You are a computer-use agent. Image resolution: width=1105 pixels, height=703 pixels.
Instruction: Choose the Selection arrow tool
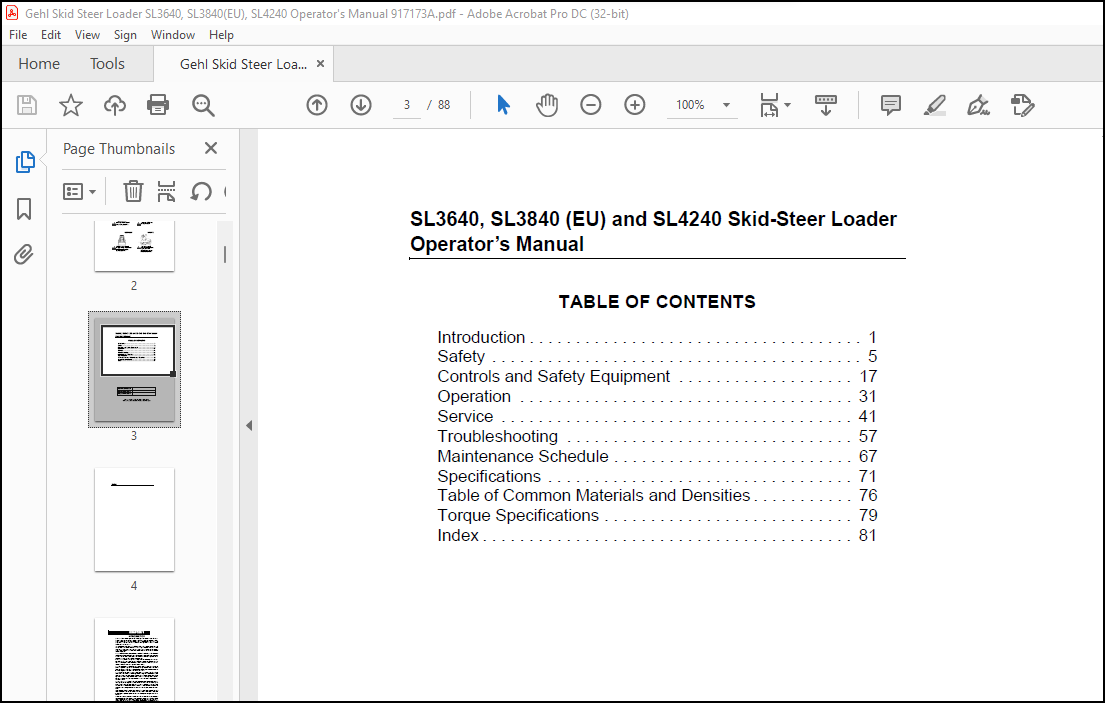click(x=503, y=105)
